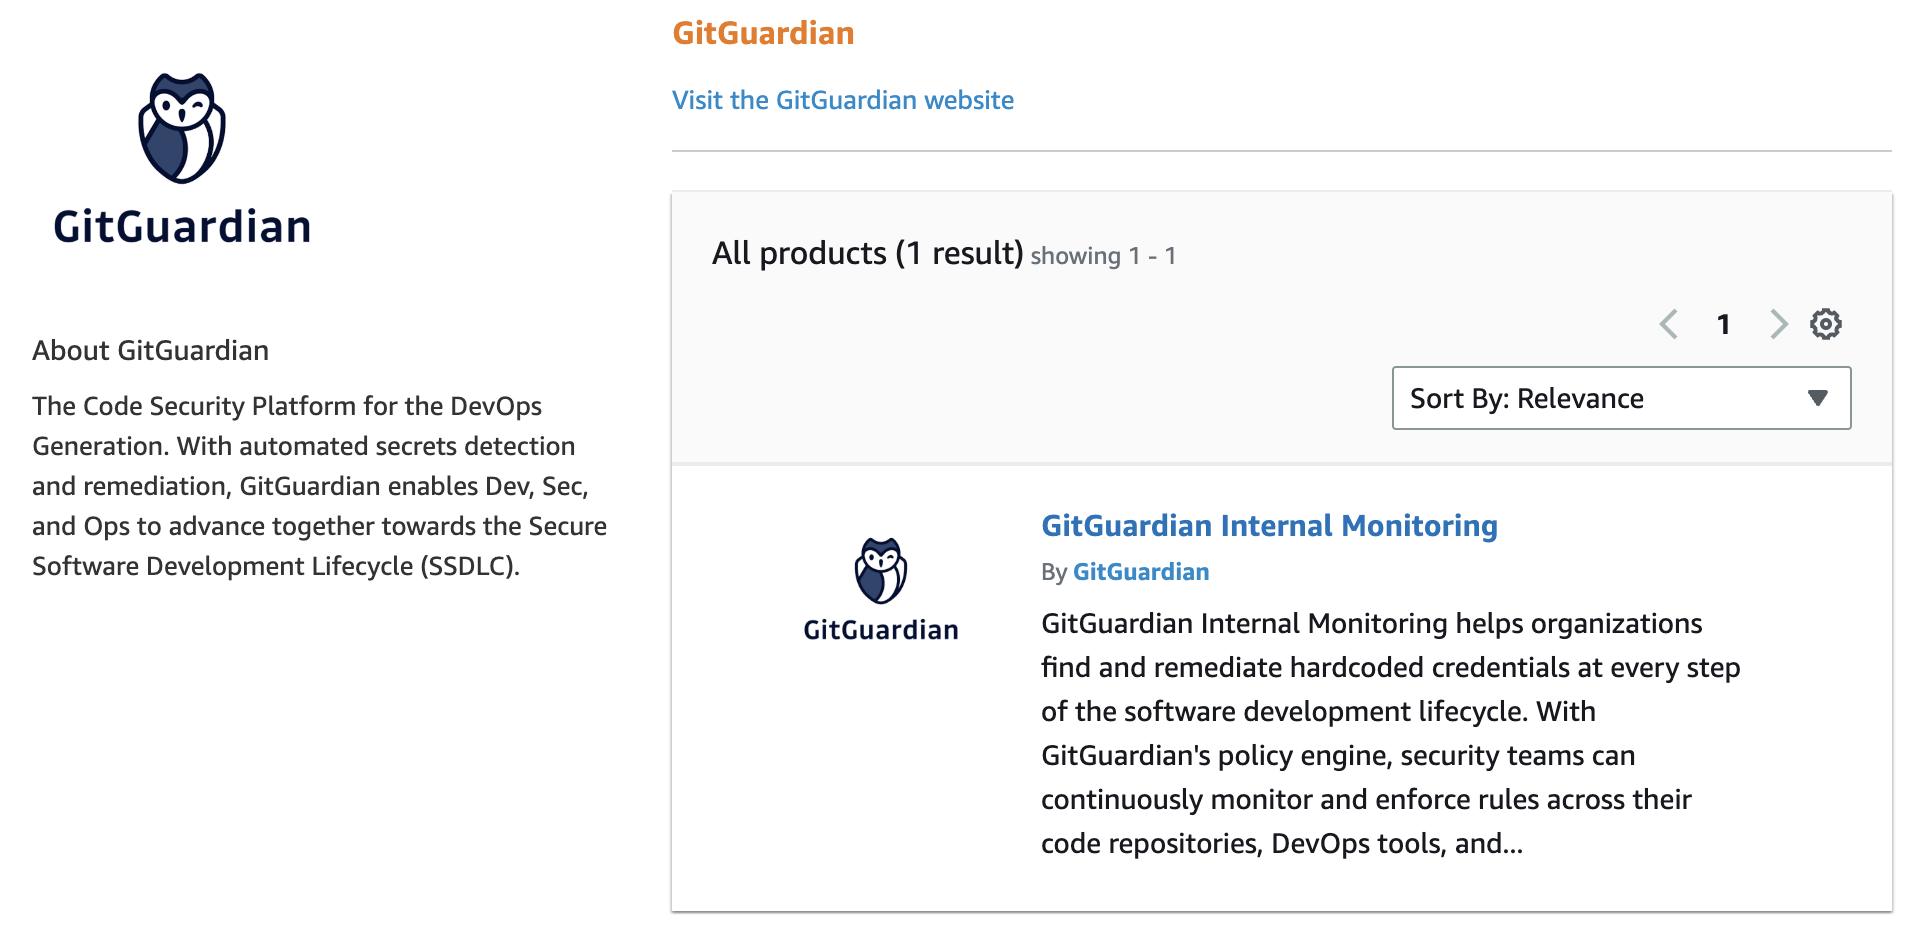Click the dropdown arrow on the Sort By control
The image size is (1928, 940).
coord(1817,398)
